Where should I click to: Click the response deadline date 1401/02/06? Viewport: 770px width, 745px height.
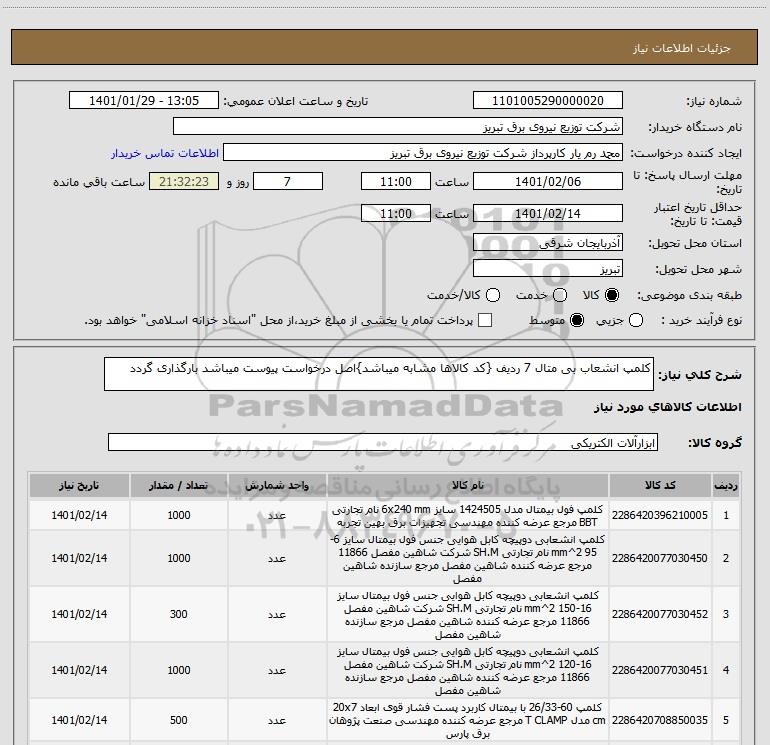548,182
